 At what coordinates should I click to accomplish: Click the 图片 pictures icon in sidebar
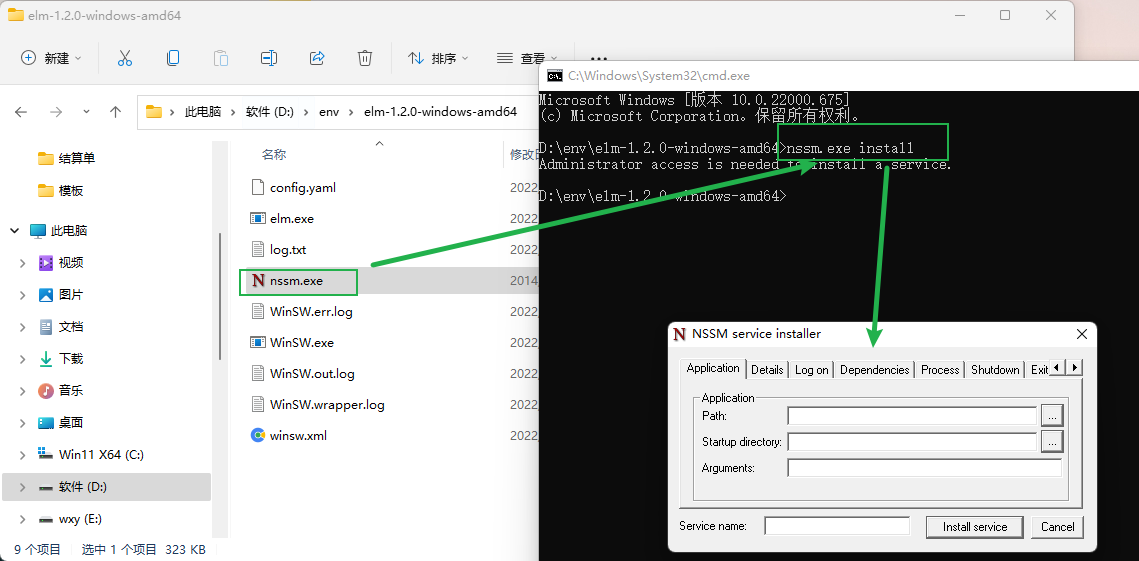[46, 295]
